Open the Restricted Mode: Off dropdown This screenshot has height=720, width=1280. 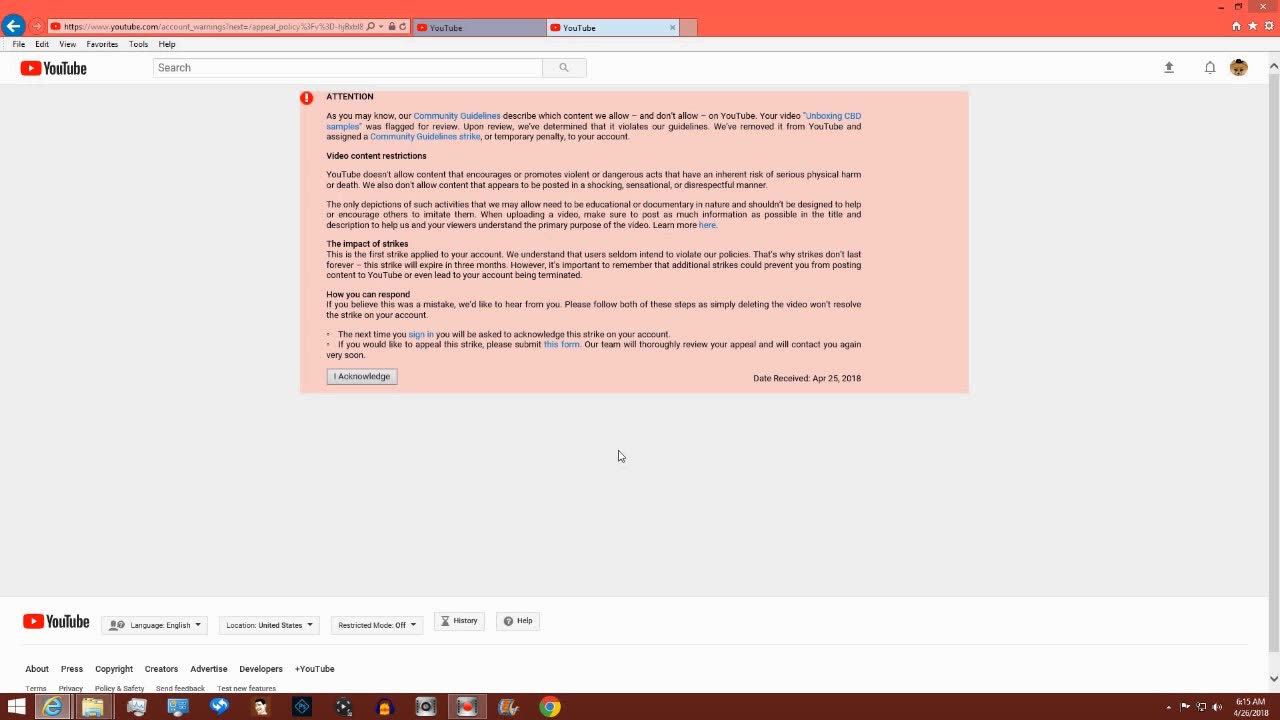click(377, 625)
